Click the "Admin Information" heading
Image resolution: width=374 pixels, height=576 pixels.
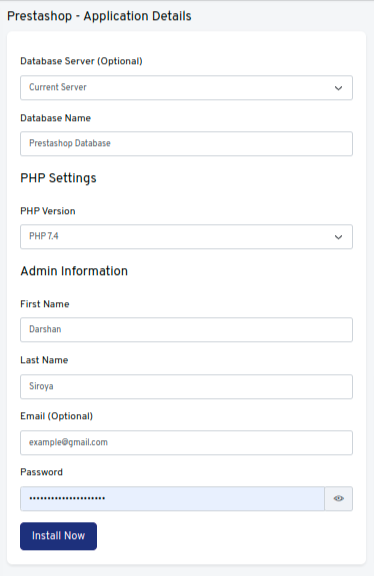pos(74,271)
